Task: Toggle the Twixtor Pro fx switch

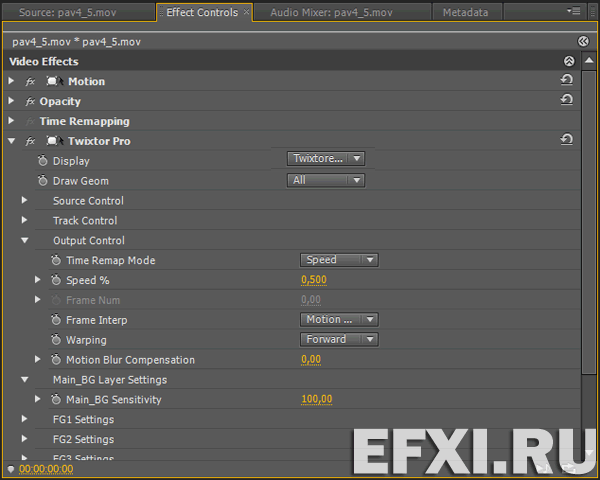Action: [30, 141]
